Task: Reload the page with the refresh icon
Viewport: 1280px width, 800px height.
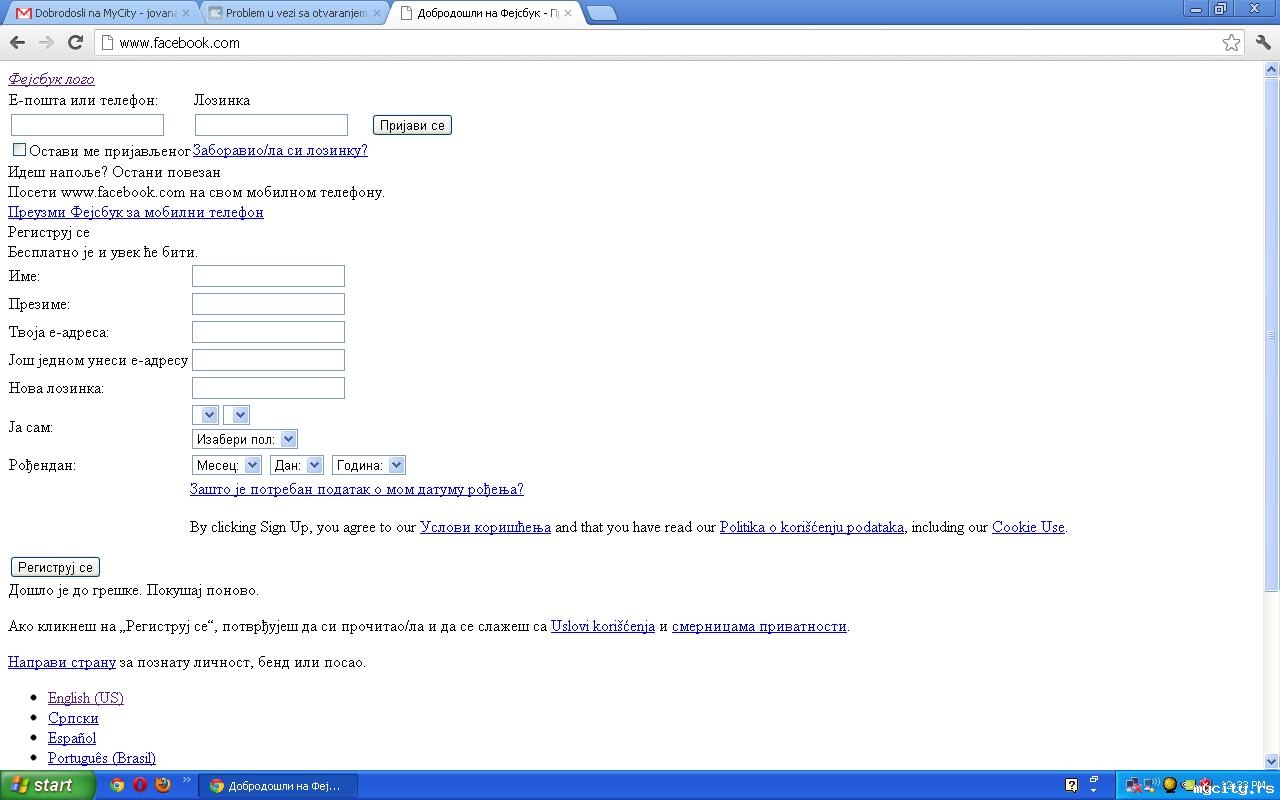Action: coord(75,42)
